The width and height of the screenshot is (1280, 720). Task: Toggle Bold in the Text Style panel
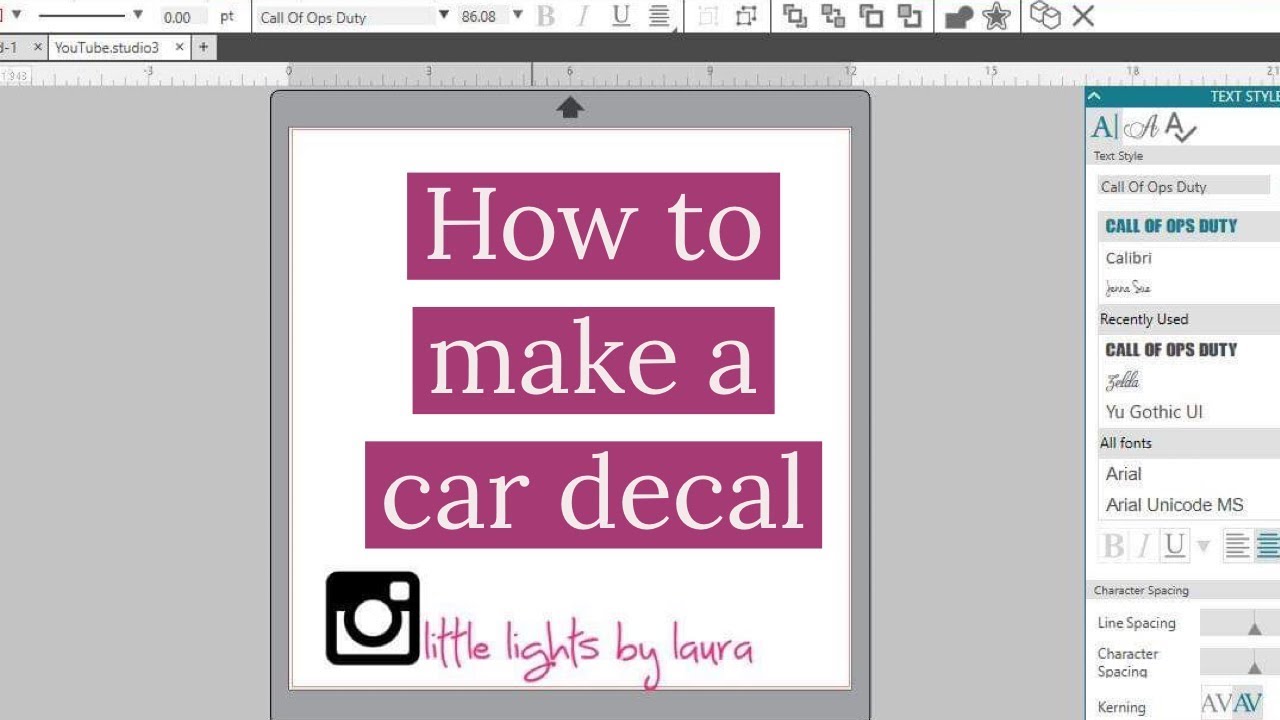coord(1113,546)
